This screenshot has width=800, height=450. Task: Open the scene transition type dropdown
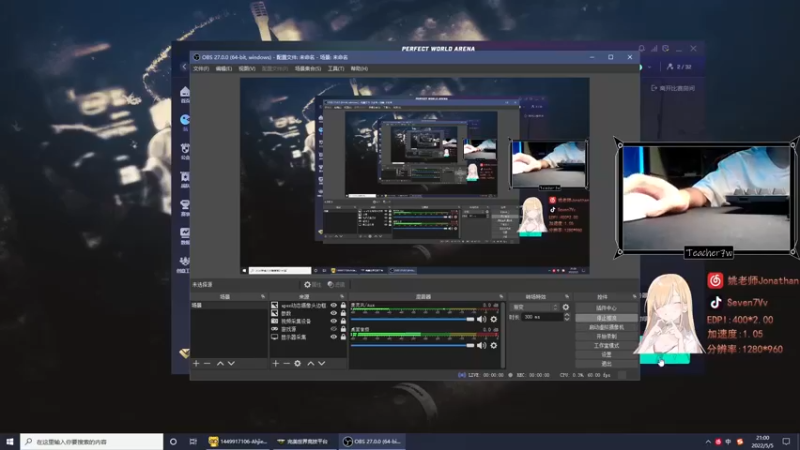tap(534, 307)
